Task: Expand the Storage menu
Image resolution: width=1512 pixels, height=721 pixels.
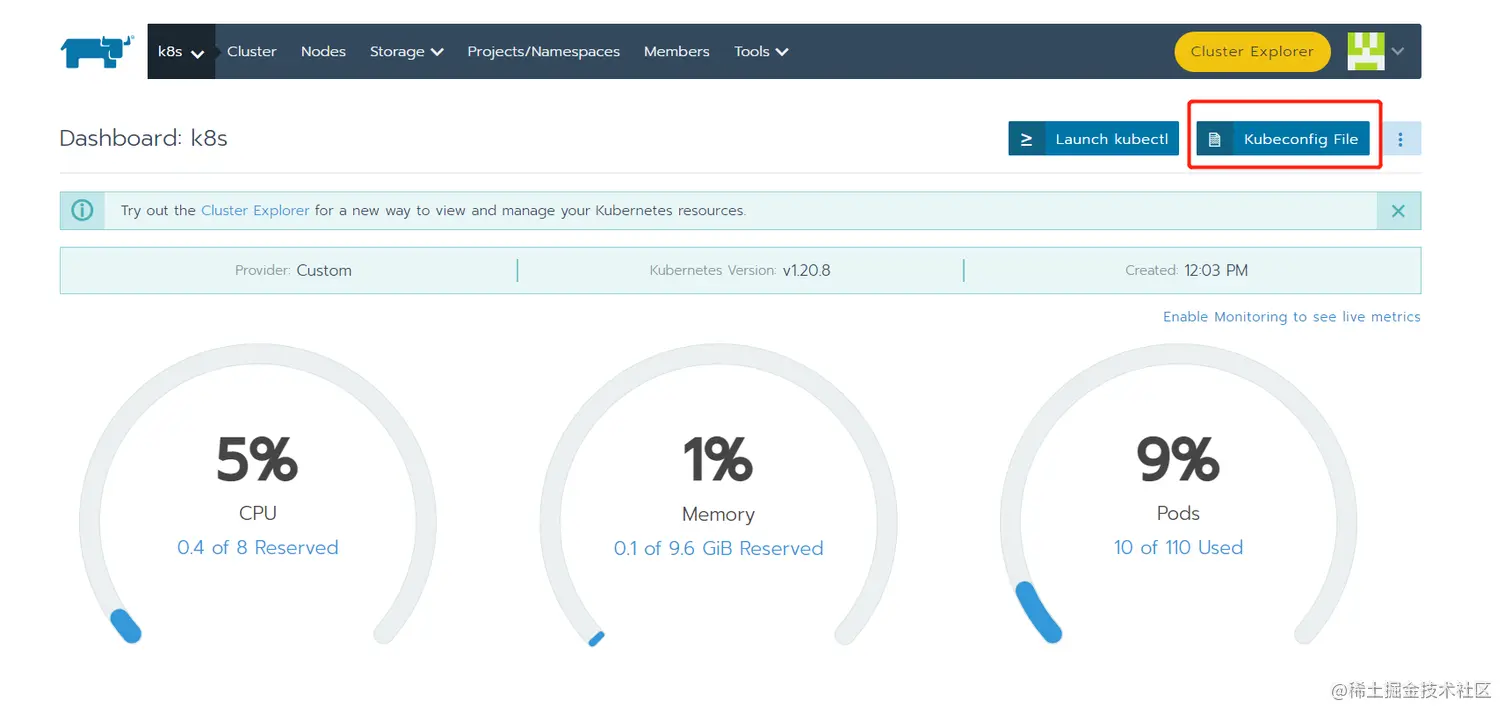Action: pos(406,52)
